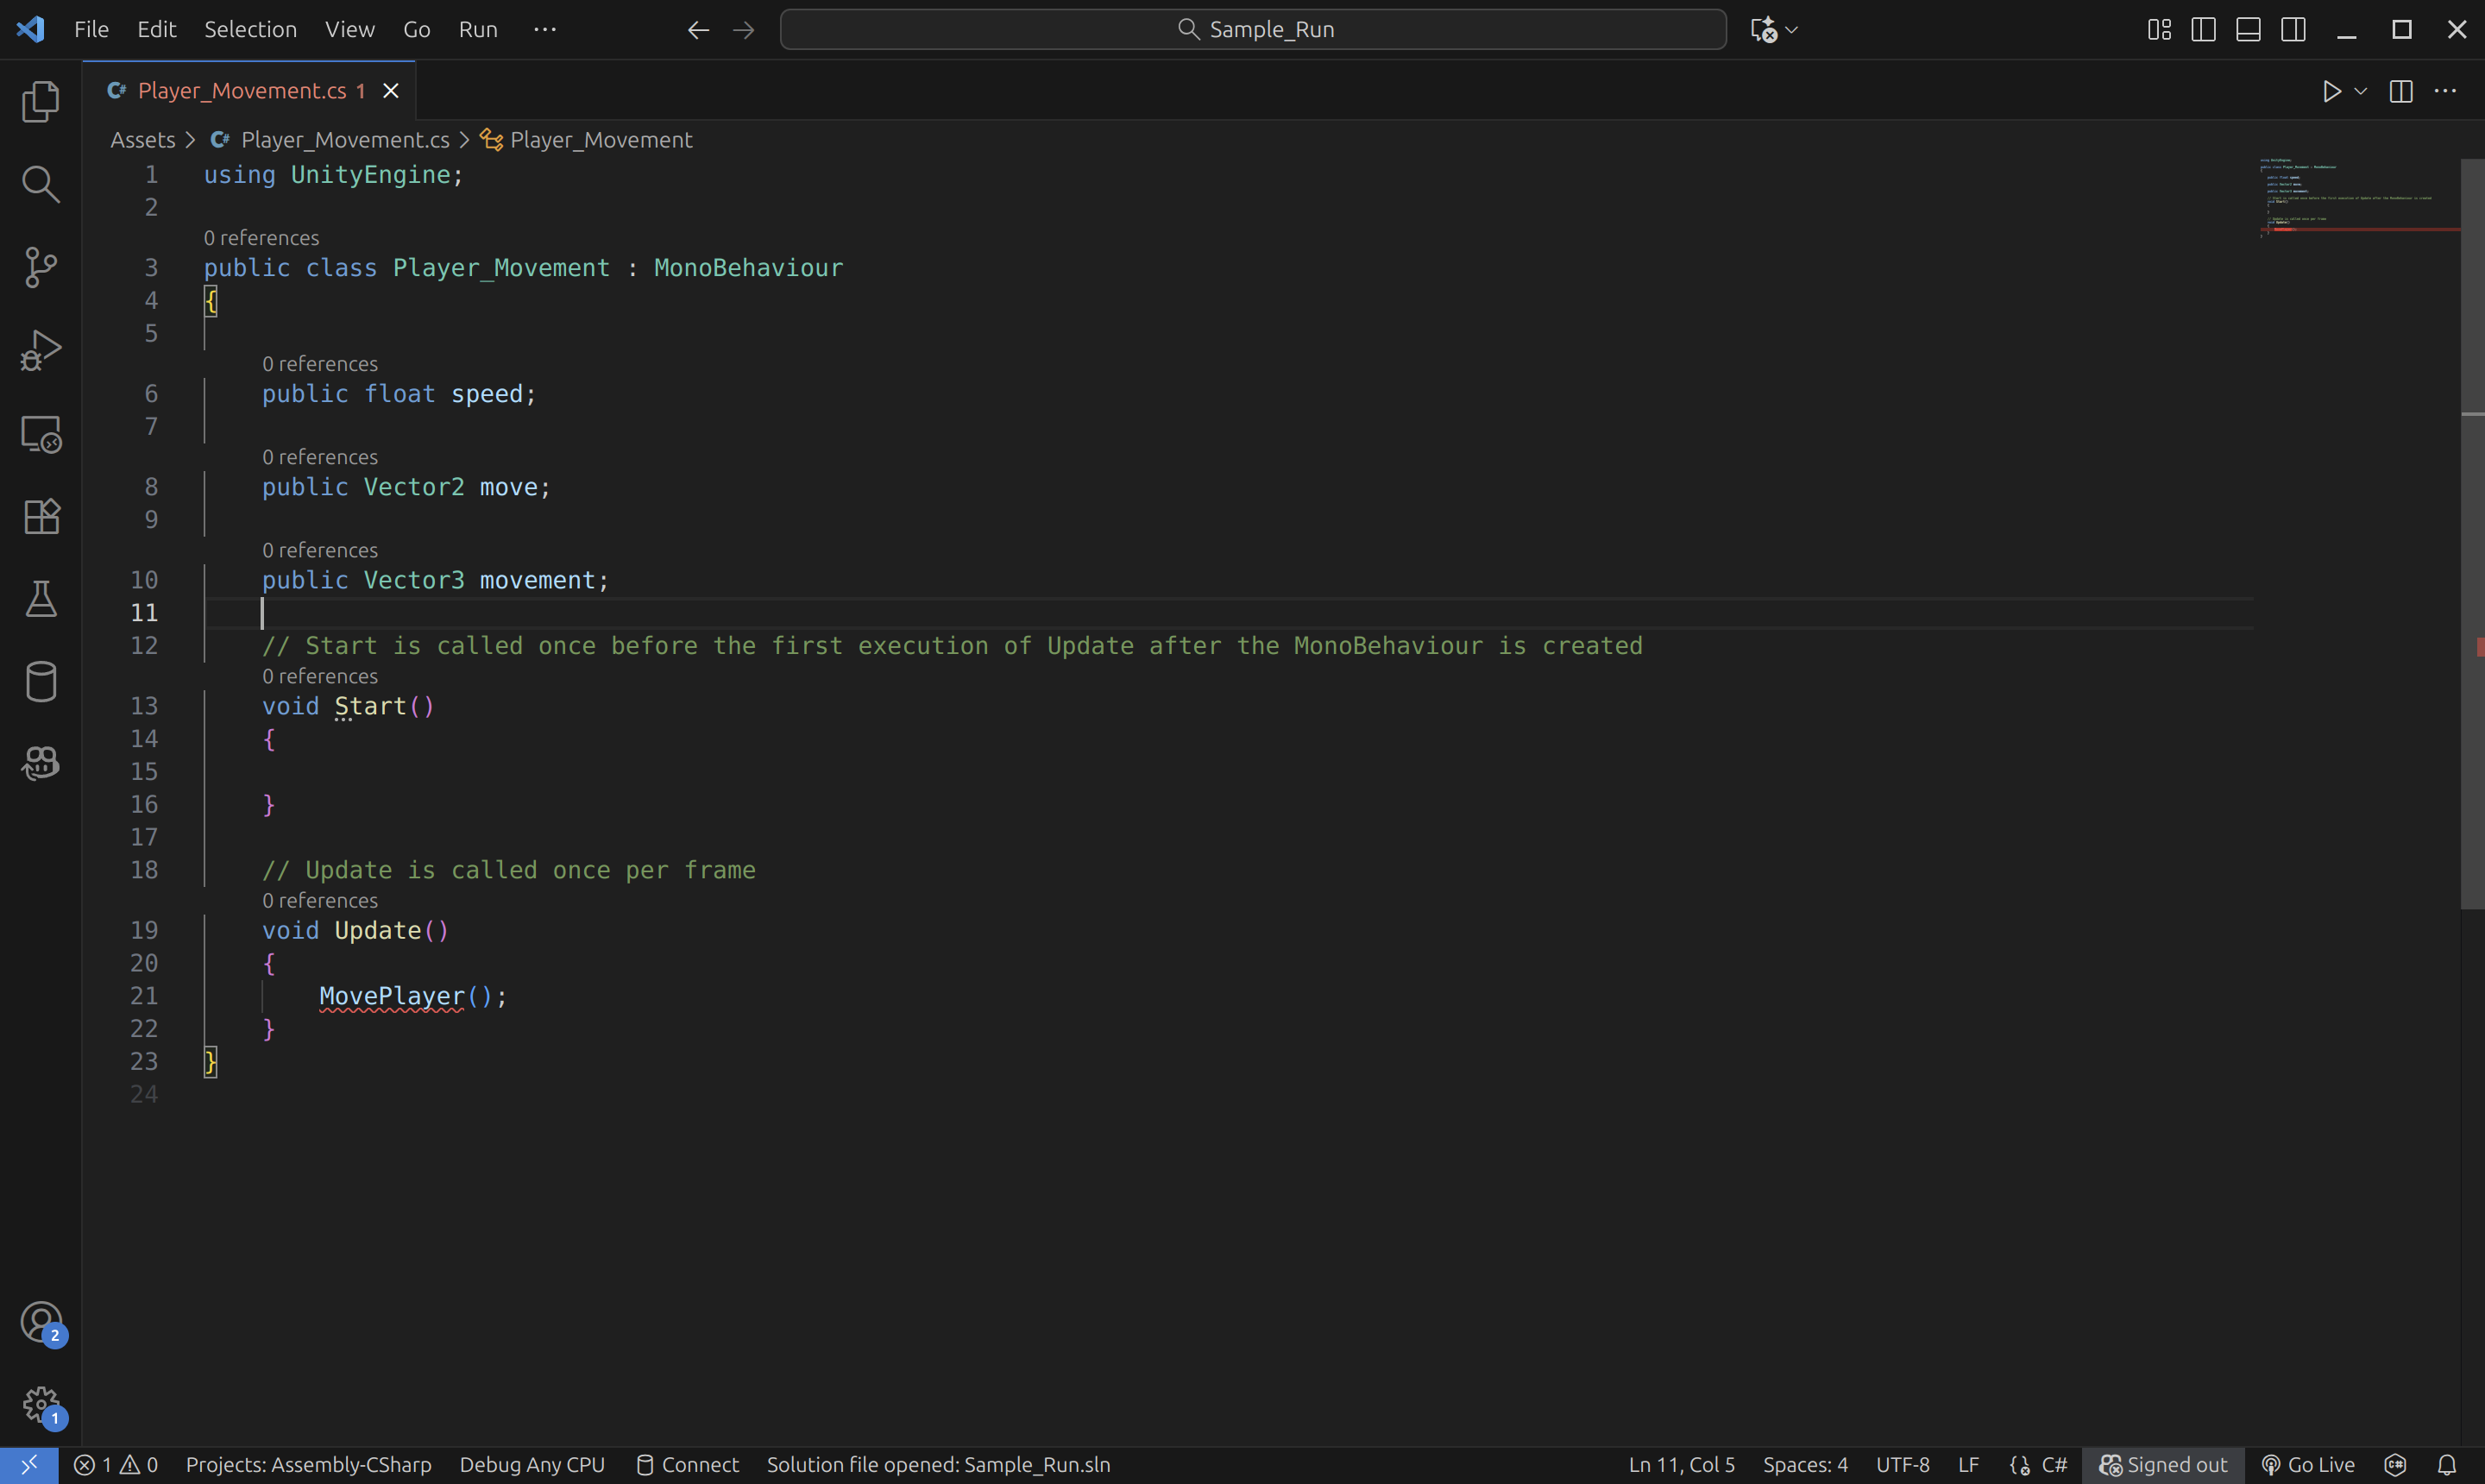Toggle the secondary side bar layout button
Screen dimensions: 2485x1484
coord(2293,30)
